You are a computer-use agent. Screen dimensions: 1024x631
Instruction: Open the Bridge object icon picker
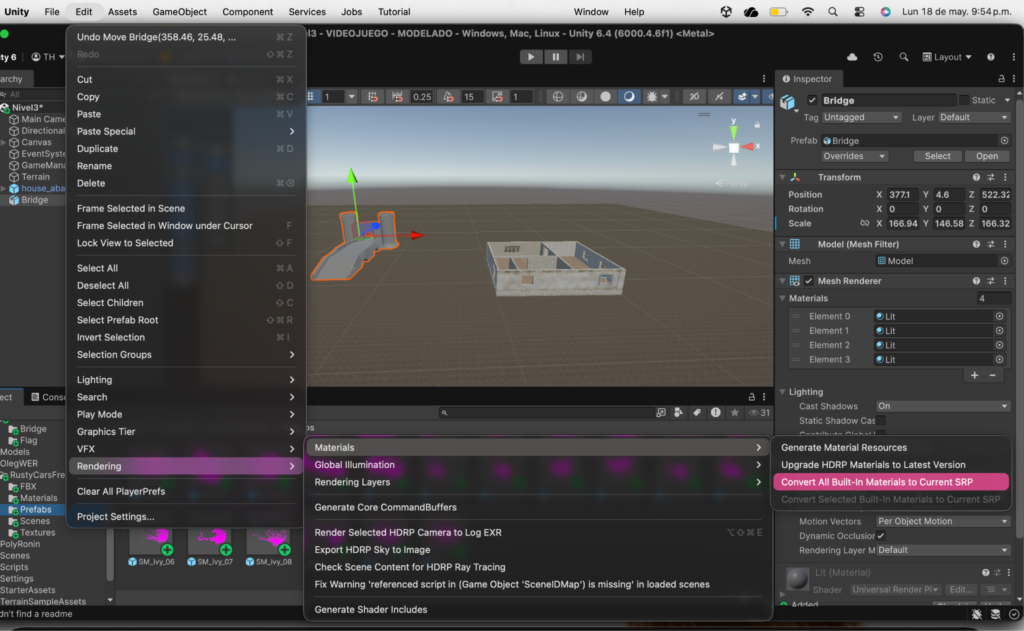tap(788, 103)
